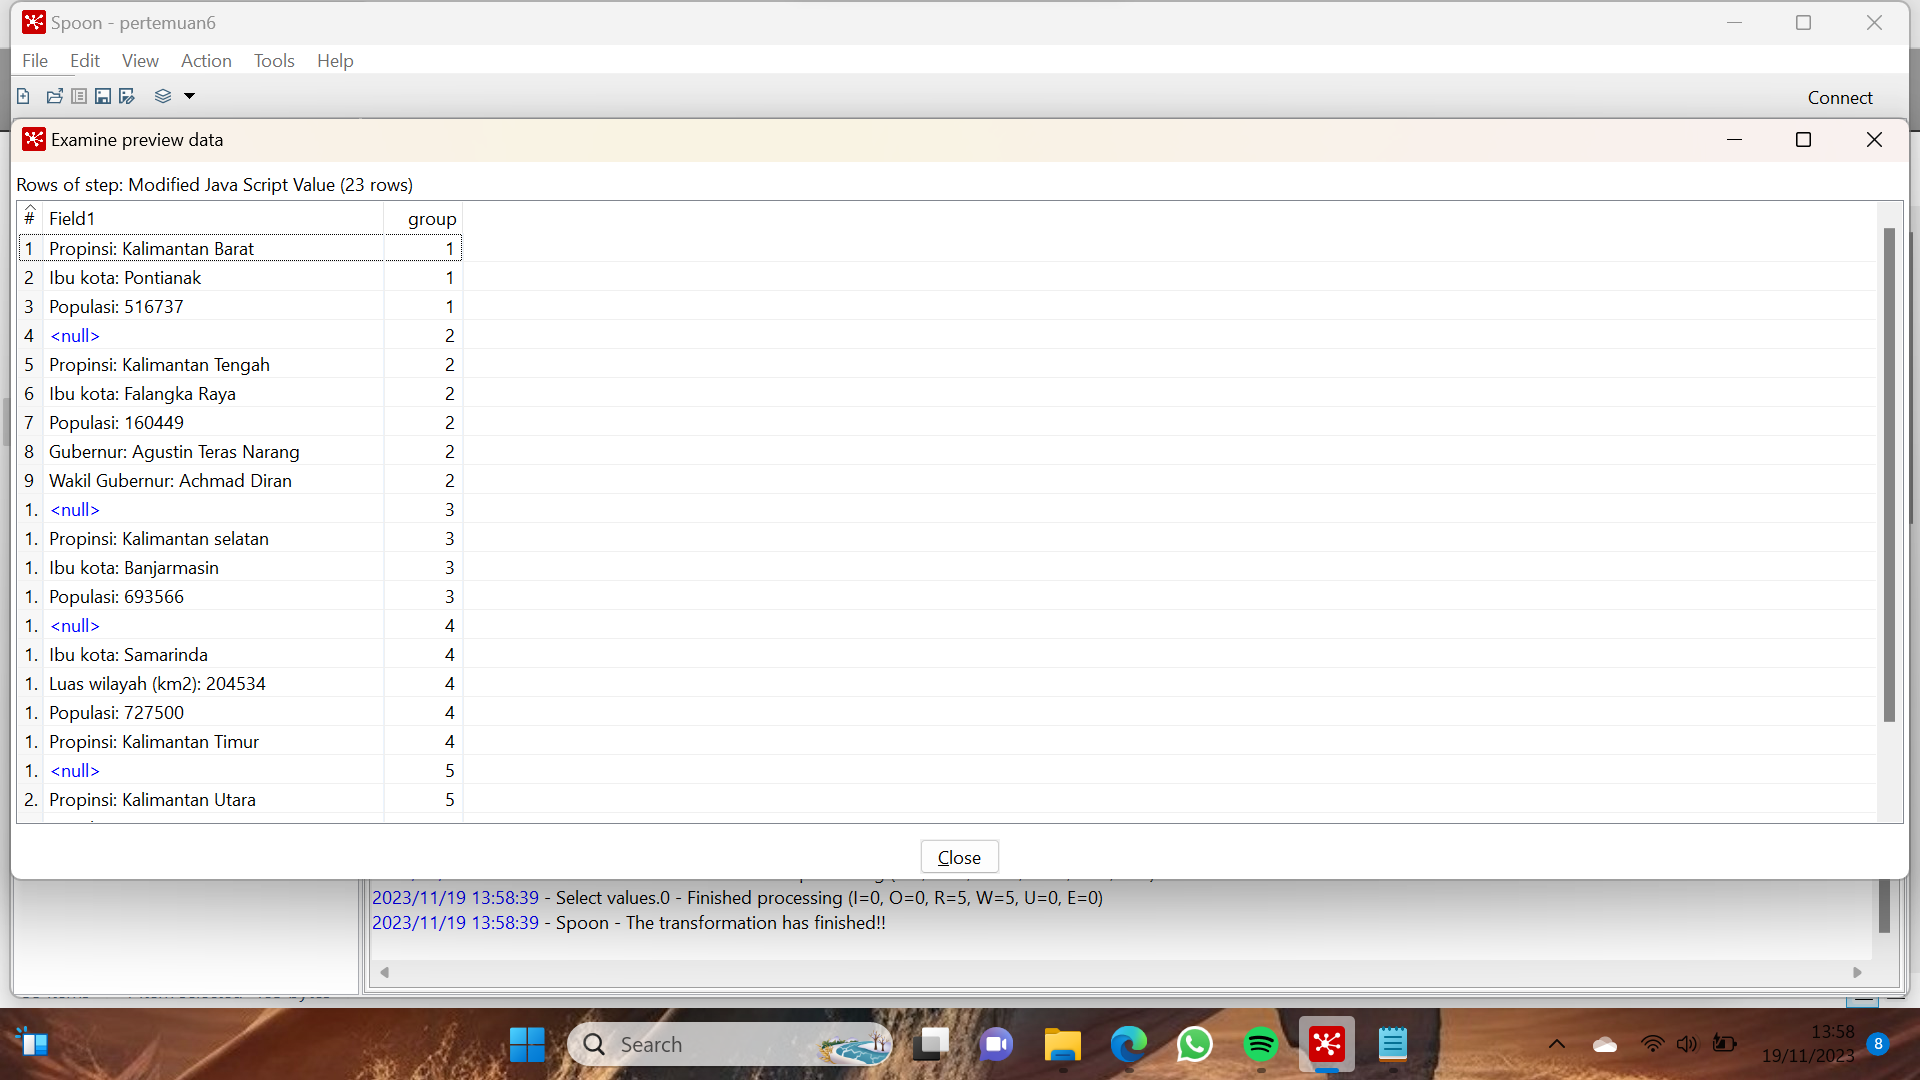
Task: Click the Open file toolbar icon
Action: (x=54, y=96)
